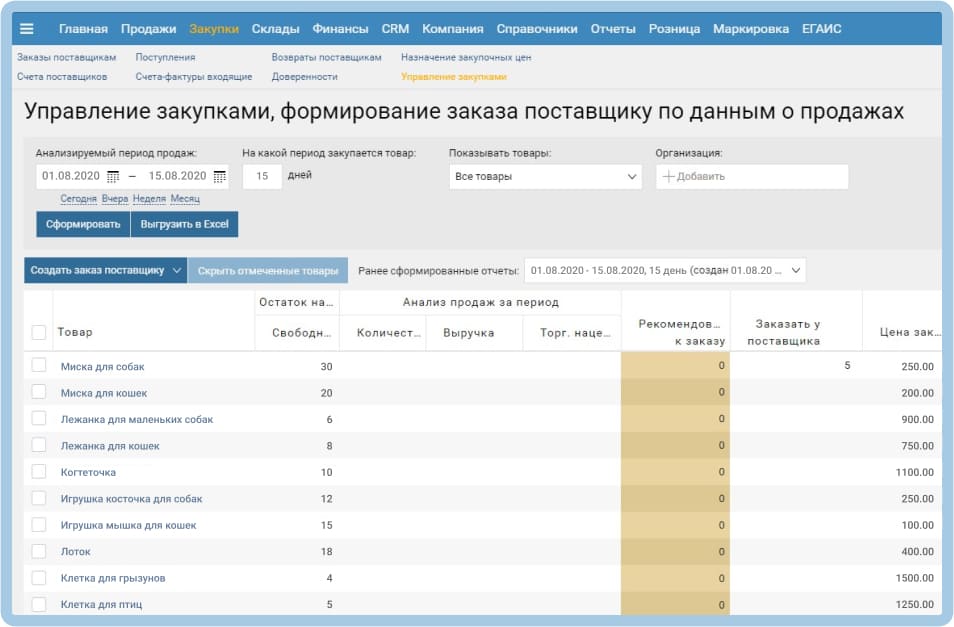Open the "Отчеты" menu
Screen dimensions: 954x627
coord(613,29)
